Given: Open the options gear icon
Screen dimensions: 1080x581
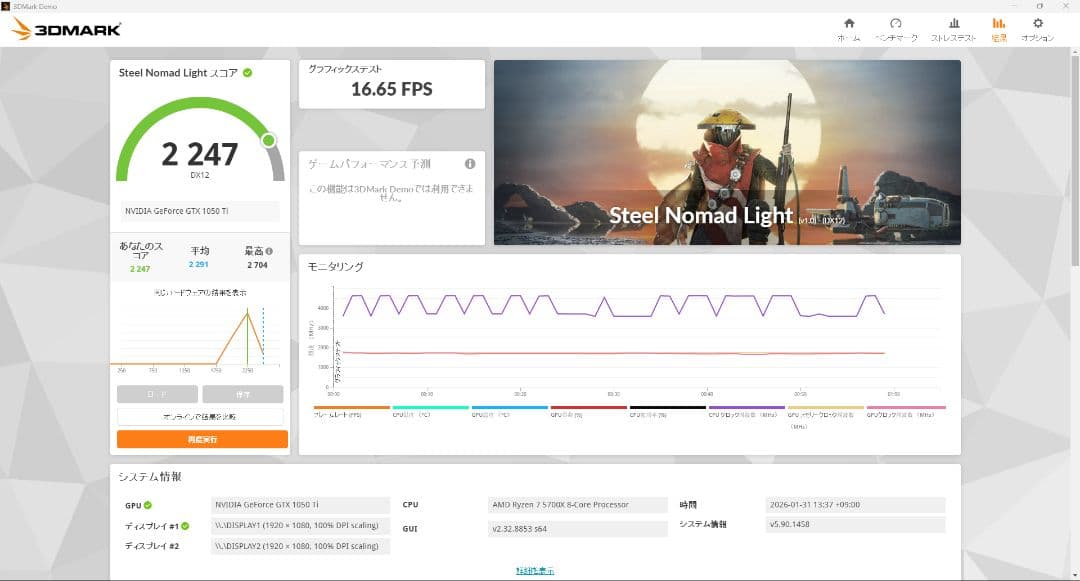Looking at the screenshot, I should tap(1038, 25).
